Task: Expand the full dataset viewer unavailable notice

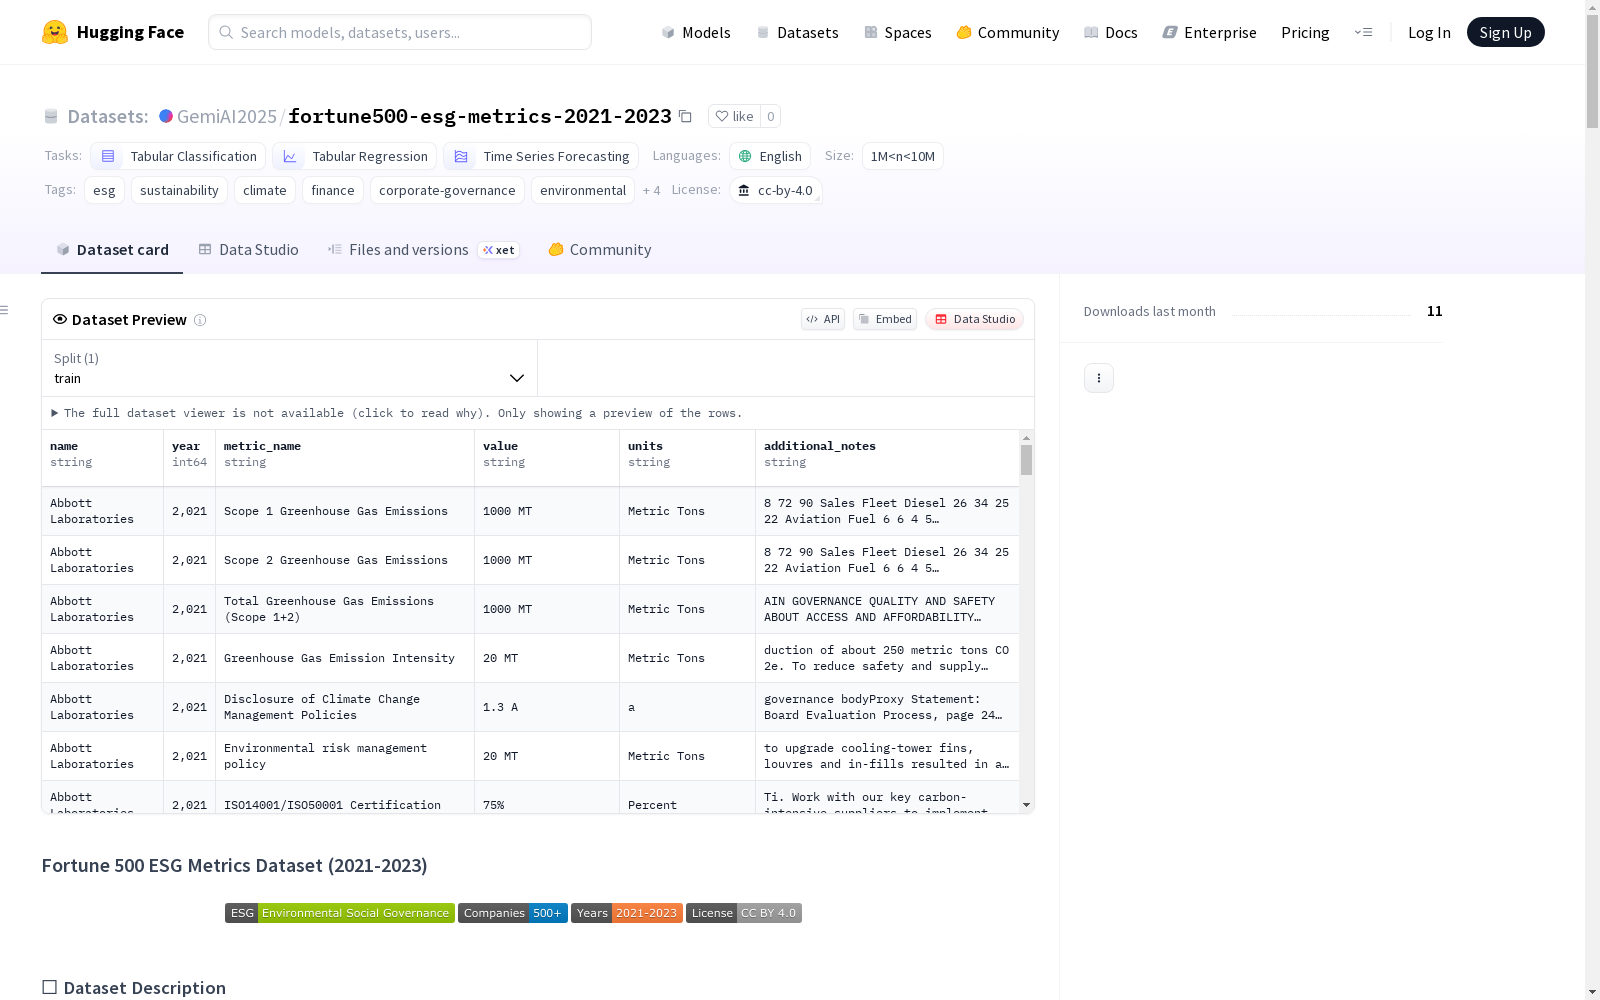Action: coord(397,413)
